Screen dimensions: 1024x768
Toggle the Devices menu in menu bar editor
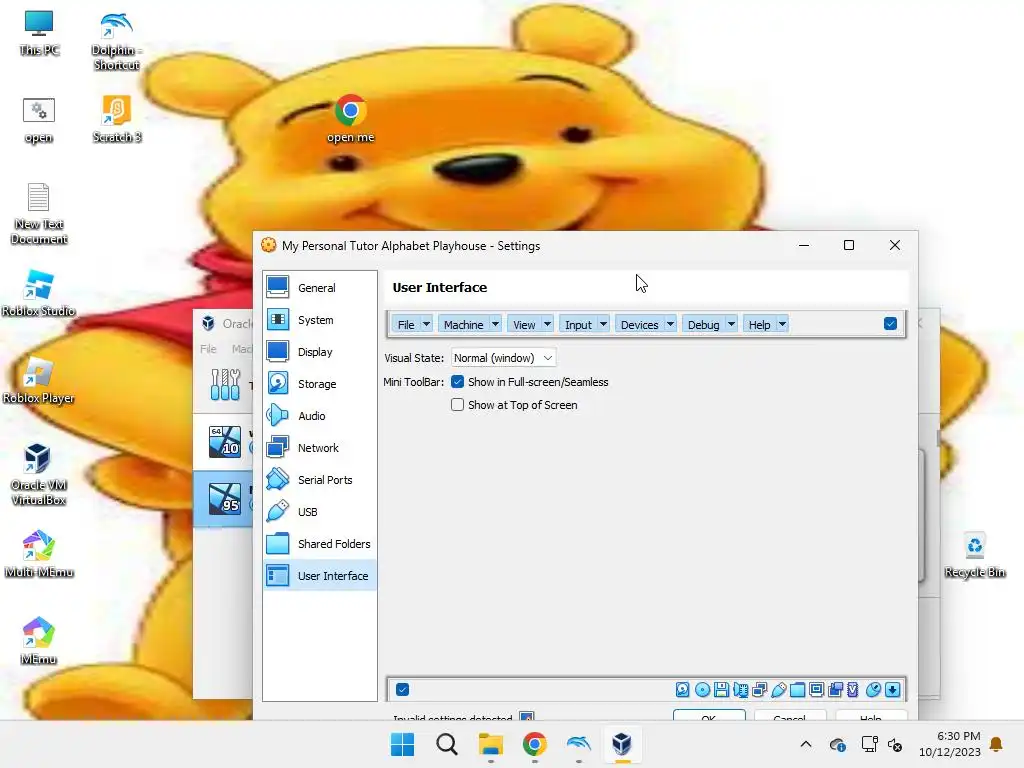point(639,325)
